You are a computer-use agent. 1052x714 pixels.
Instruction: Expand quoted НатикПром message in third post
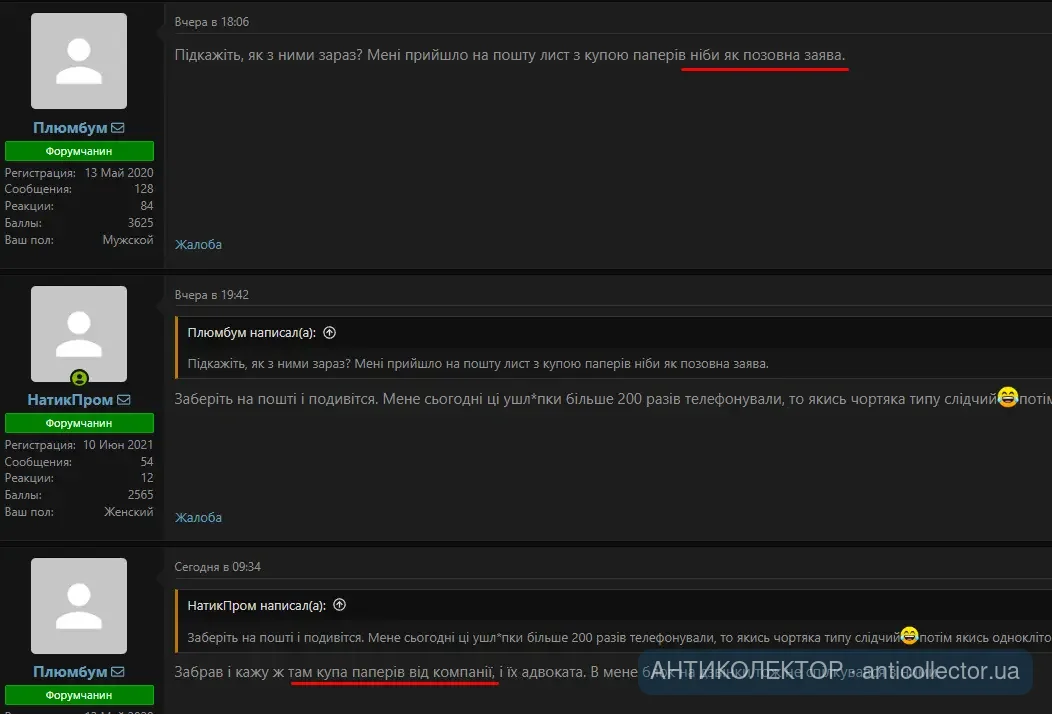click(540, 637)
